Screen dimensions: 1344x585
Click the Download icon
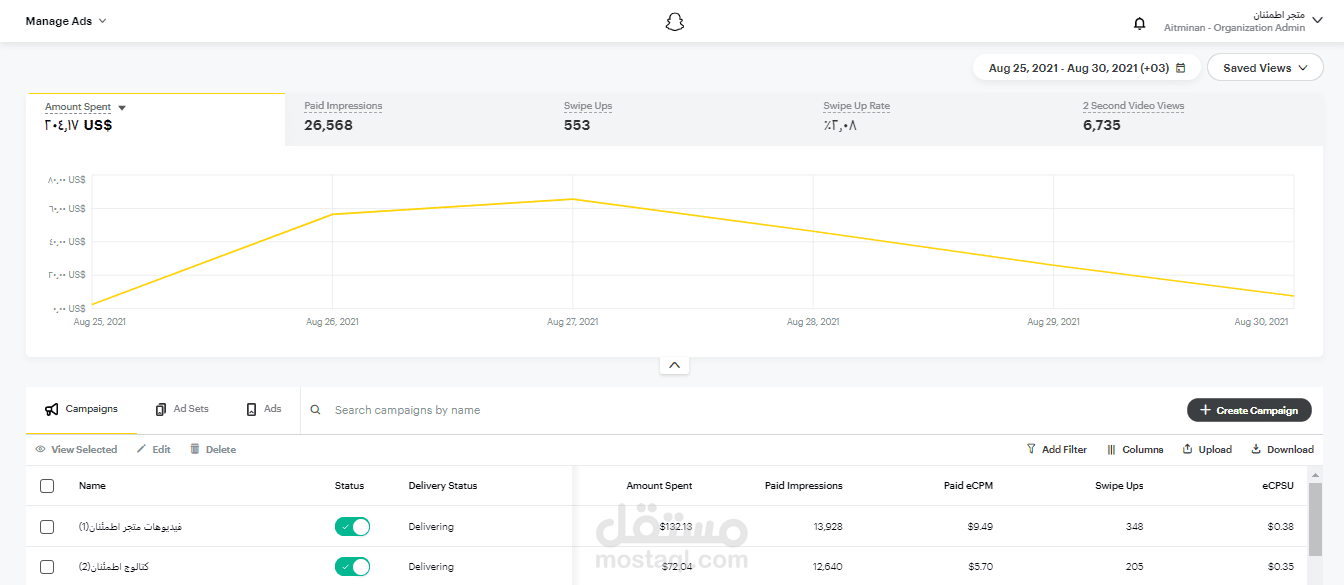(1256, 449)
